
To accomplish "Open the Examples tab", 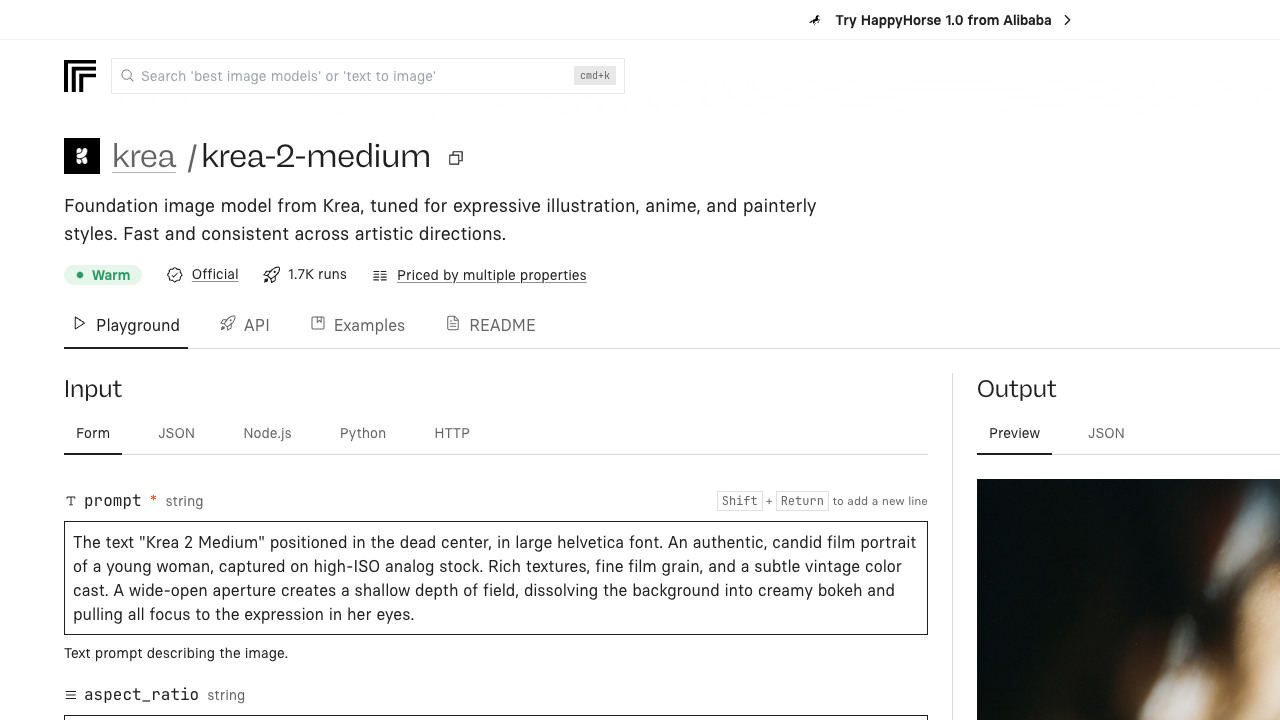I will tap(358, 325).
